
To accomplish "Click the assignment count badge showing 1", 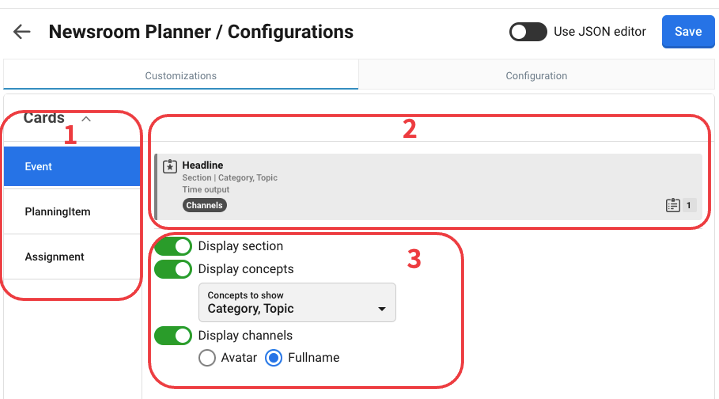I will pos(688,205).
